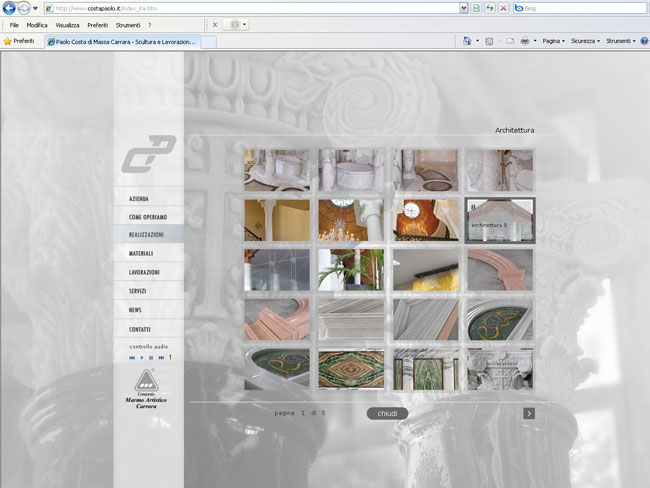Screen dimensions: 650x488
Task: Click the gray X toolbar button
Action: (215, 25)
